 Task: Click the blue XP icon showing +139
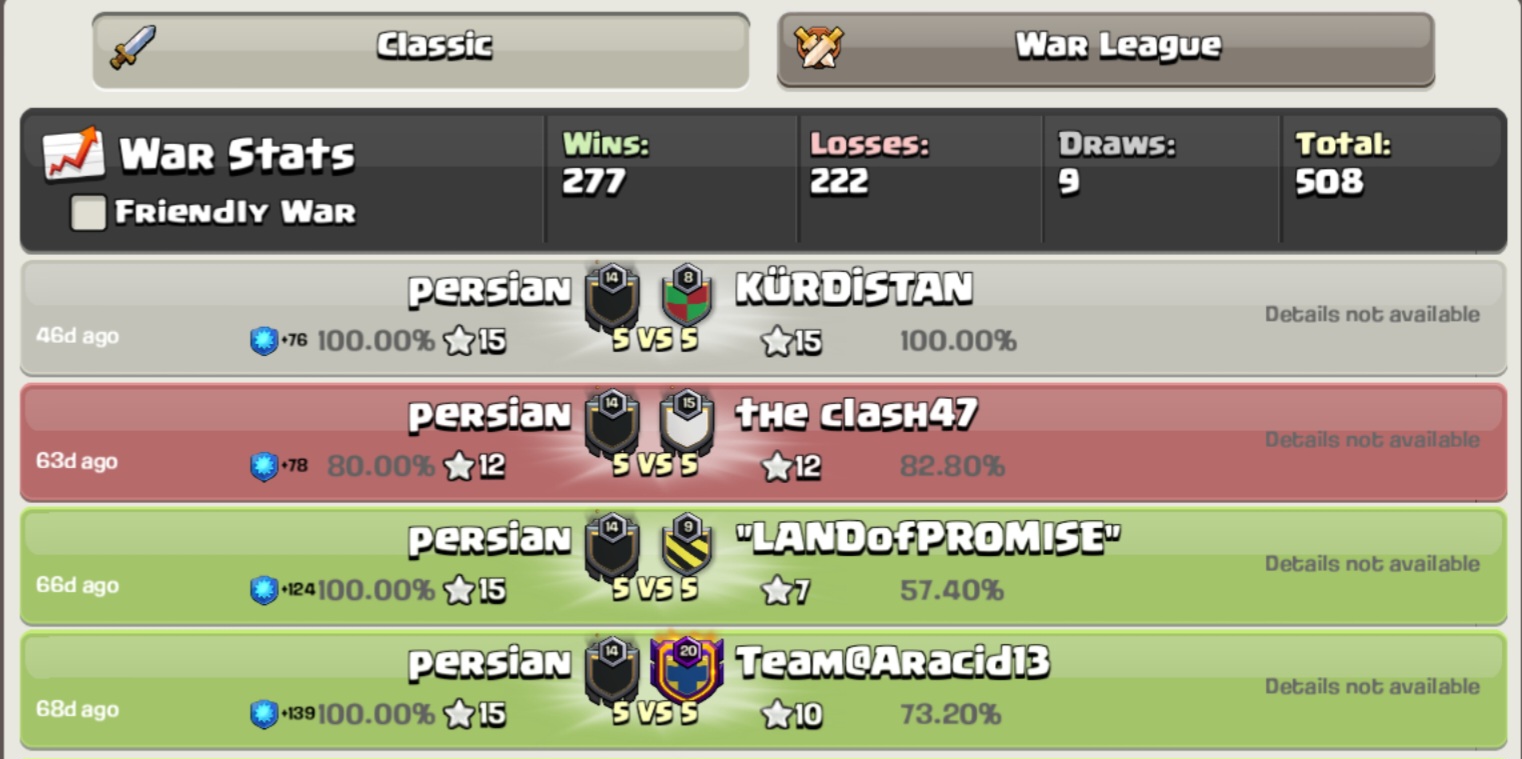pos(264,714)
